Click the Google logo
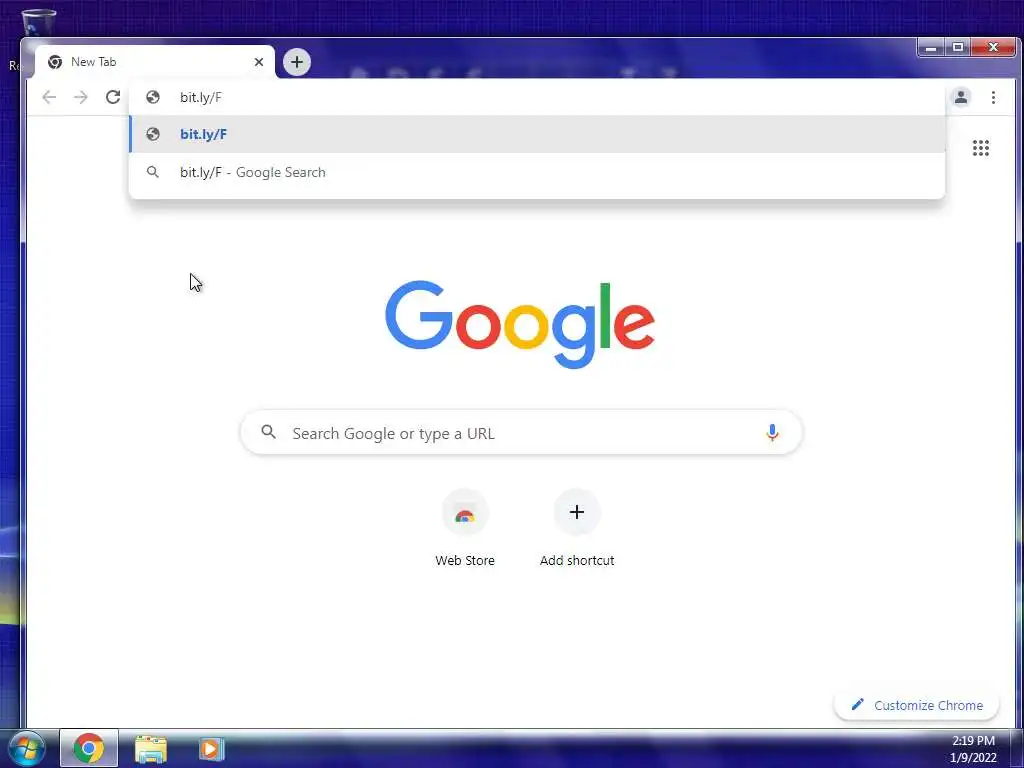1024x768 pixels. point(520,324)
